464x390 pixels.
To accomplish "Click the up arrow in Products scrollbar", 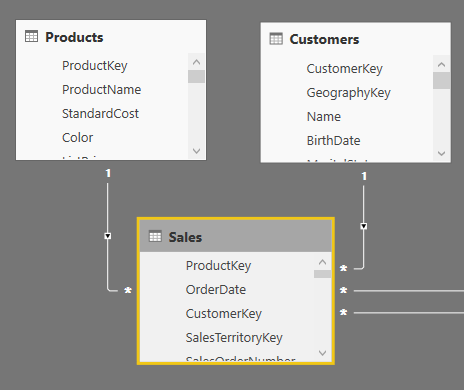I will pyautogui.click(x=196, y=62).
